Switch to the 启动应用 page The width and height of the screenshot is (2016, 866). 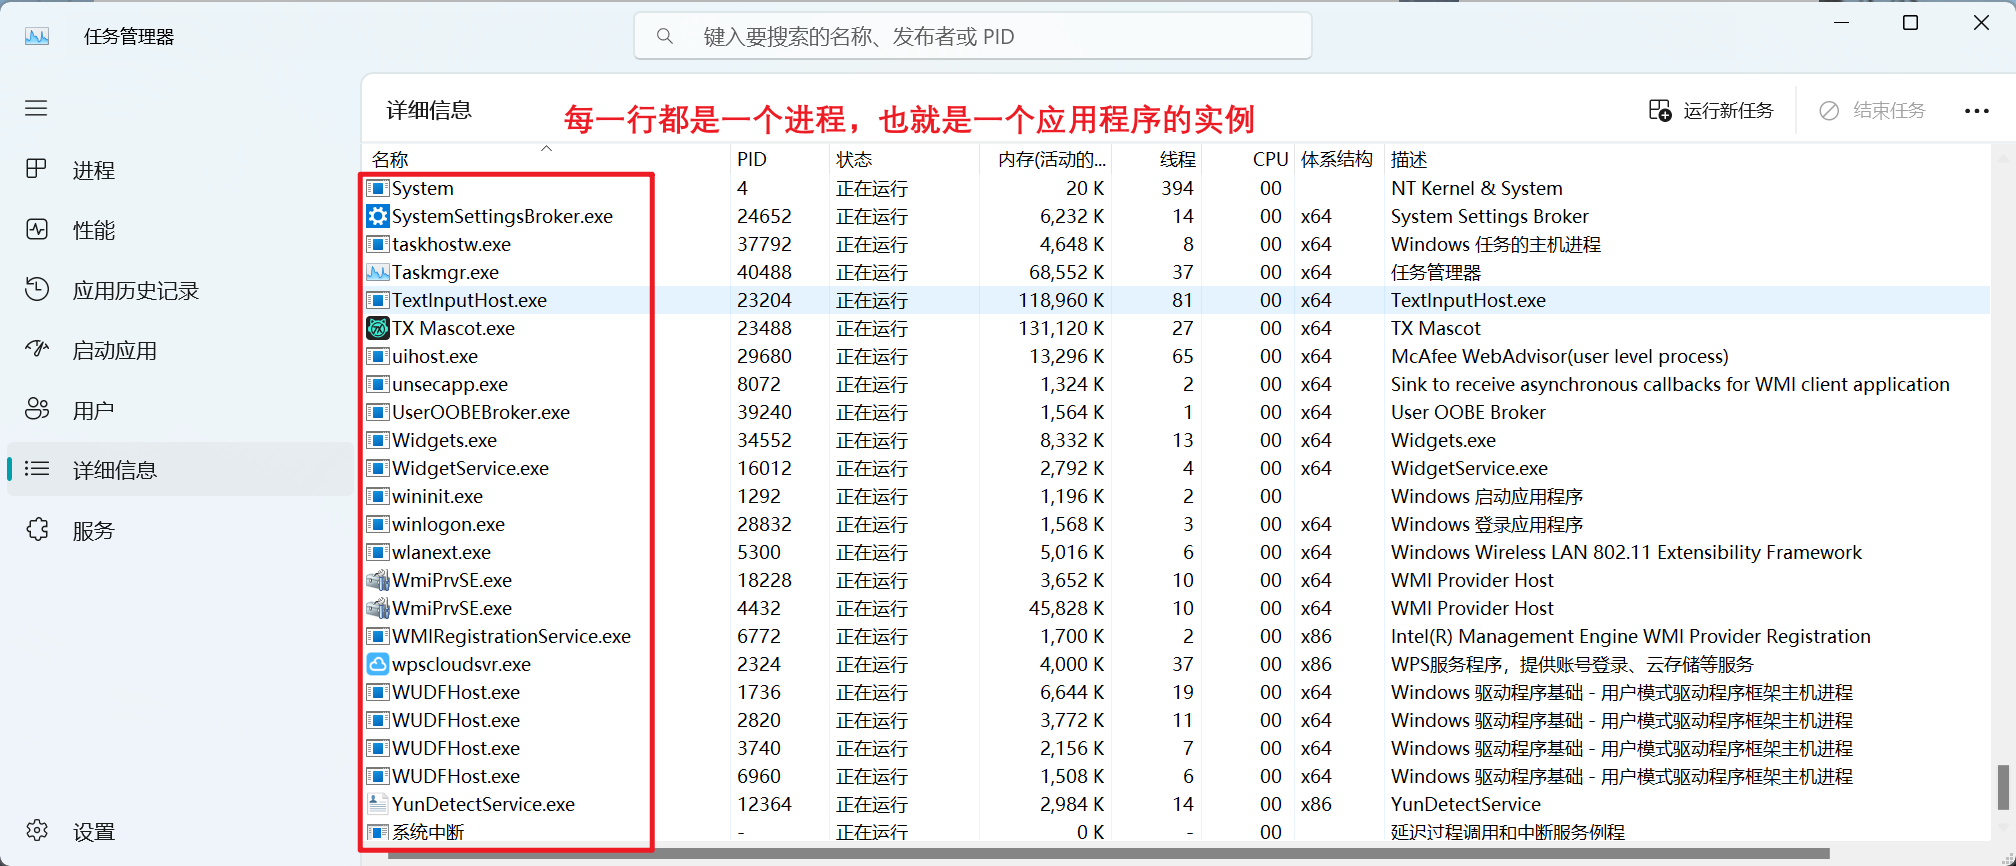tap(115, 350)
